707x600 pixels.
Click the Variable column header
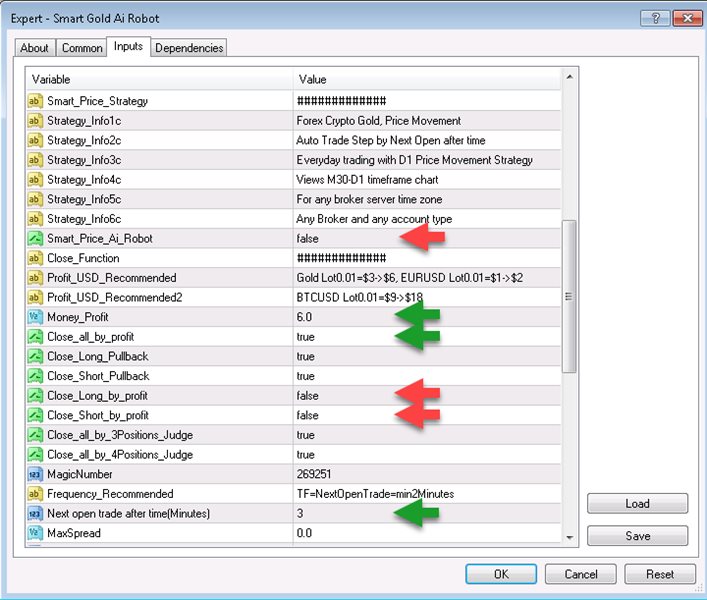[159, 79]
